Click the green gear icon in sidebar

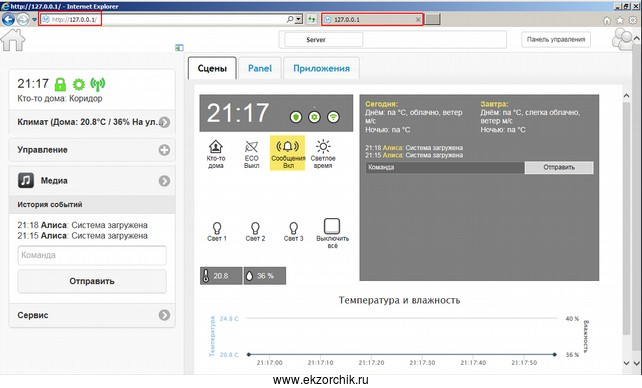[x=79, y=85]
